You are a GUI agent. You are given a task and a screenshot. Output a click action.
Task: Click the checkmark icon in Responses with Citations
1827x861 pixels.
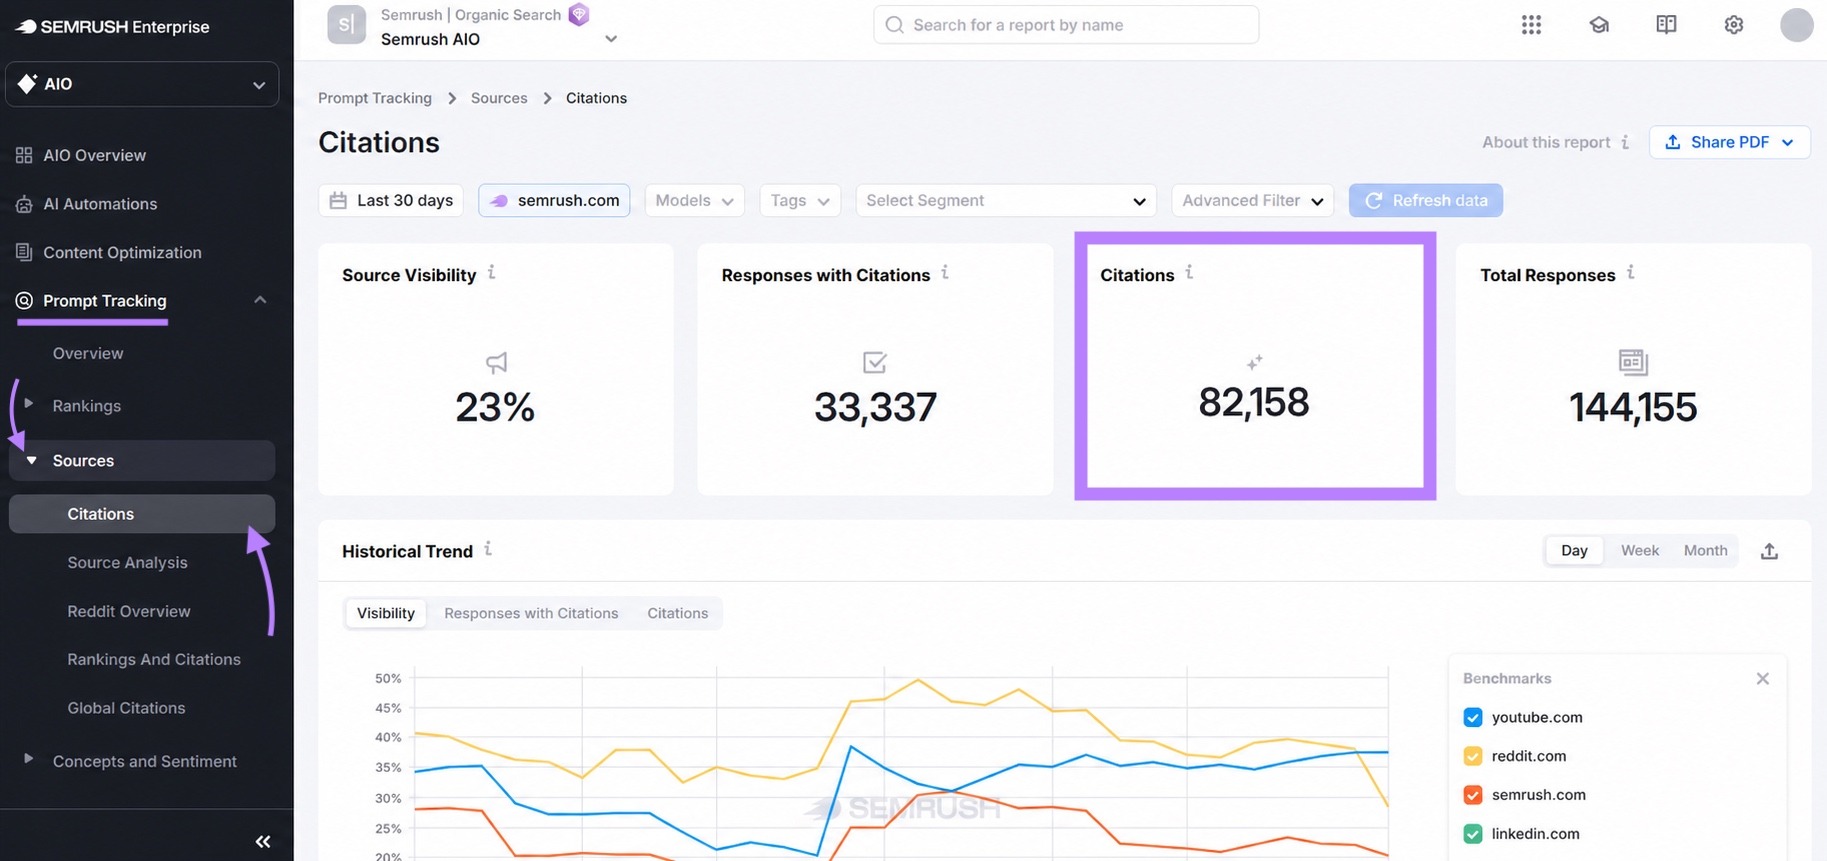[x=875, y=362]
